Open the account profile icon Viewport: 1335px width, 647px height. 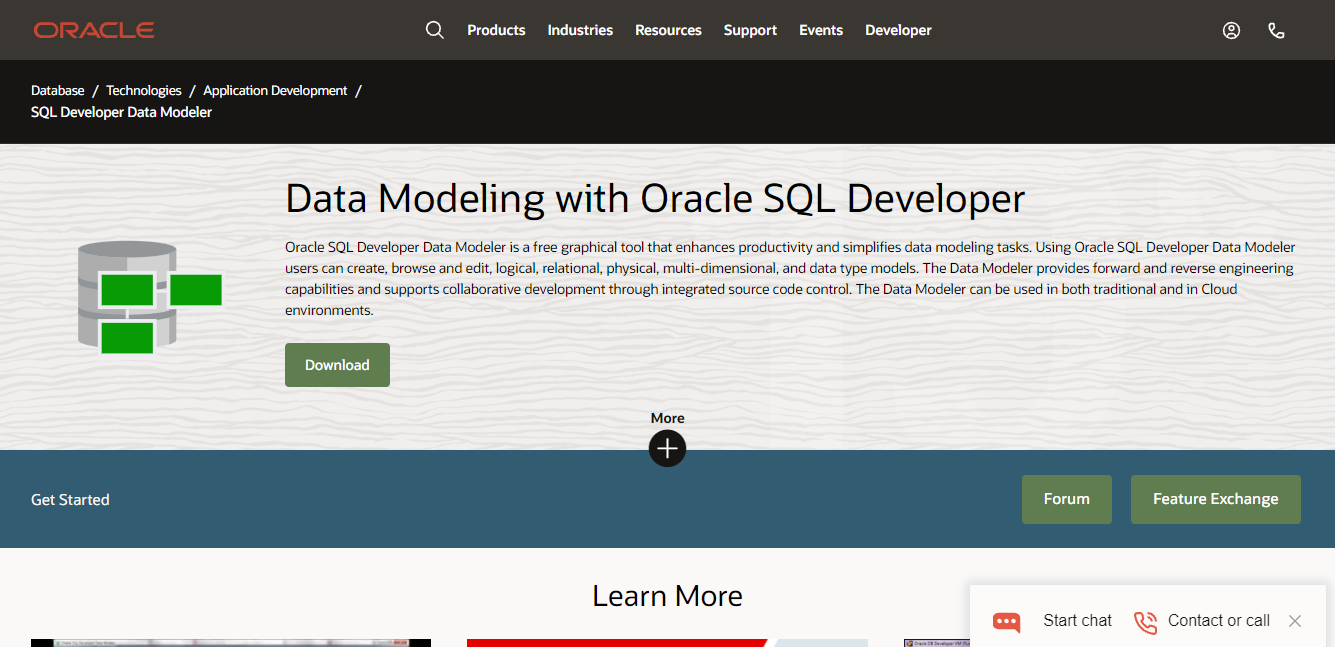click(x=1231, y=30)
